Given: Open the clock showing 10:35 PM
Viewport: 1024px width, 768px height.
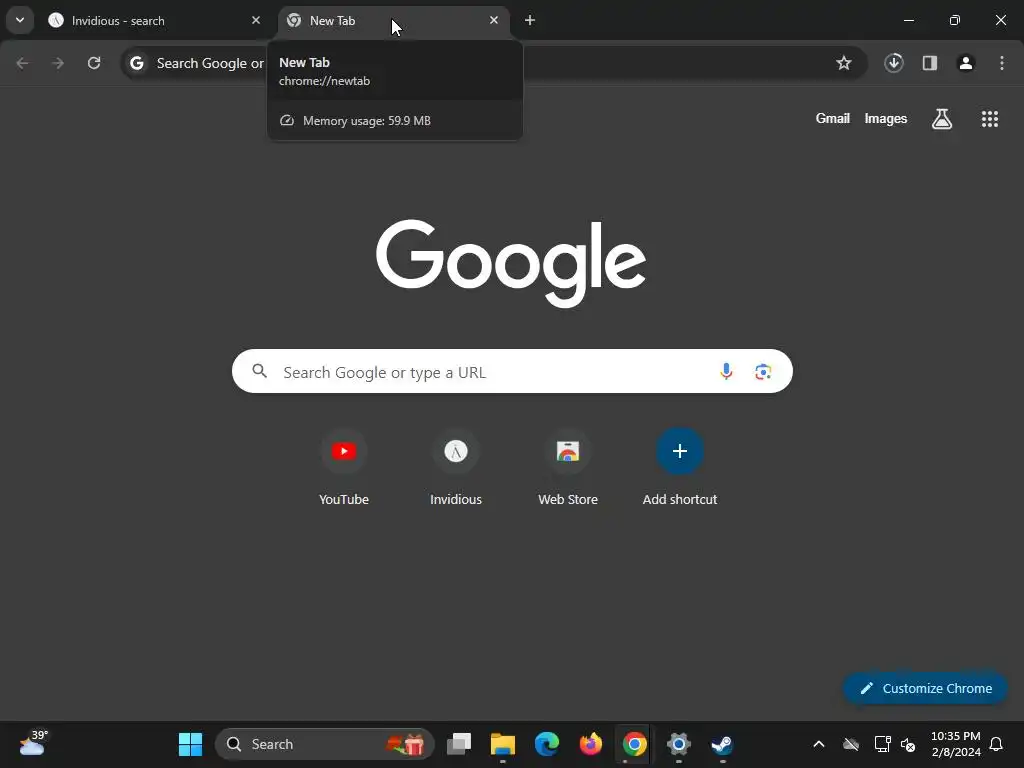Looking at the screenshot, I should point(955,744).
